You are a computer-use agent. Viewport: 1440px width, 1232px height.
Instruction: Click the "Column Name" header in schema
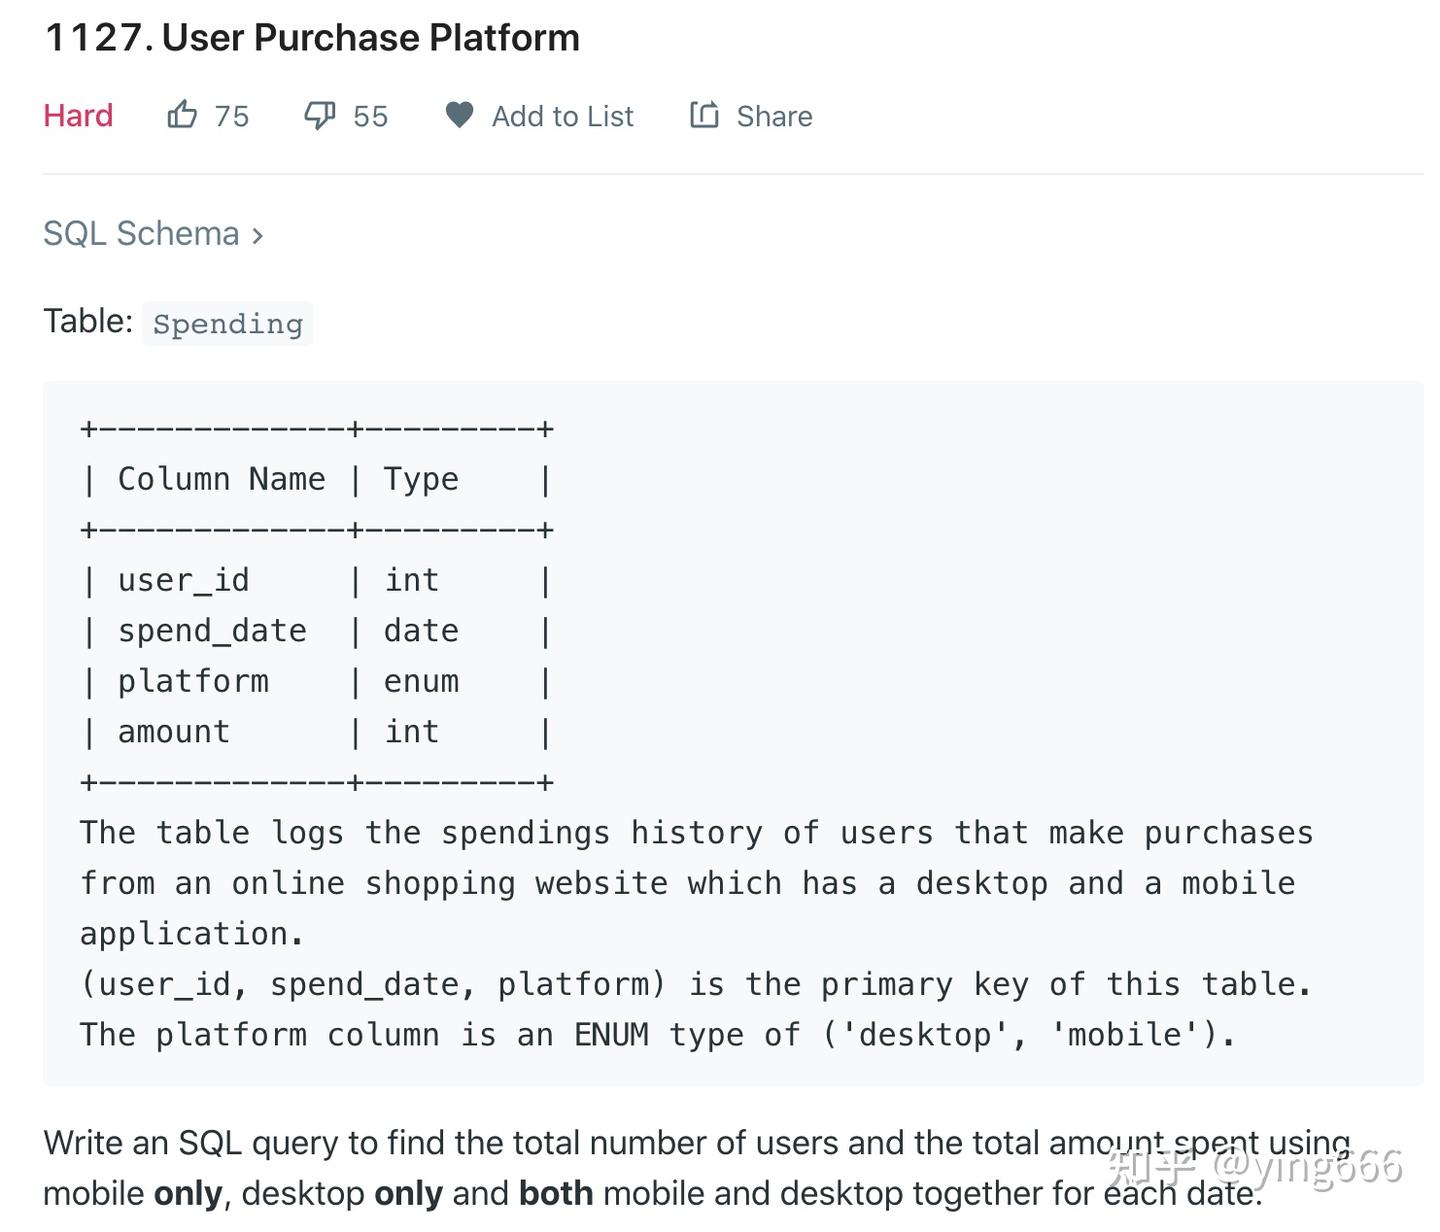pos(221,479)
